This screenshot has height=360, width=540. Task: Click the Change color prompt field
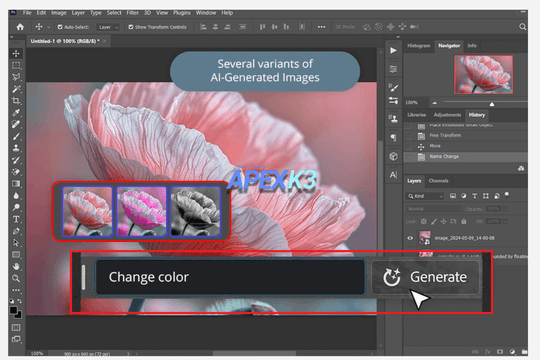(230, 277)
